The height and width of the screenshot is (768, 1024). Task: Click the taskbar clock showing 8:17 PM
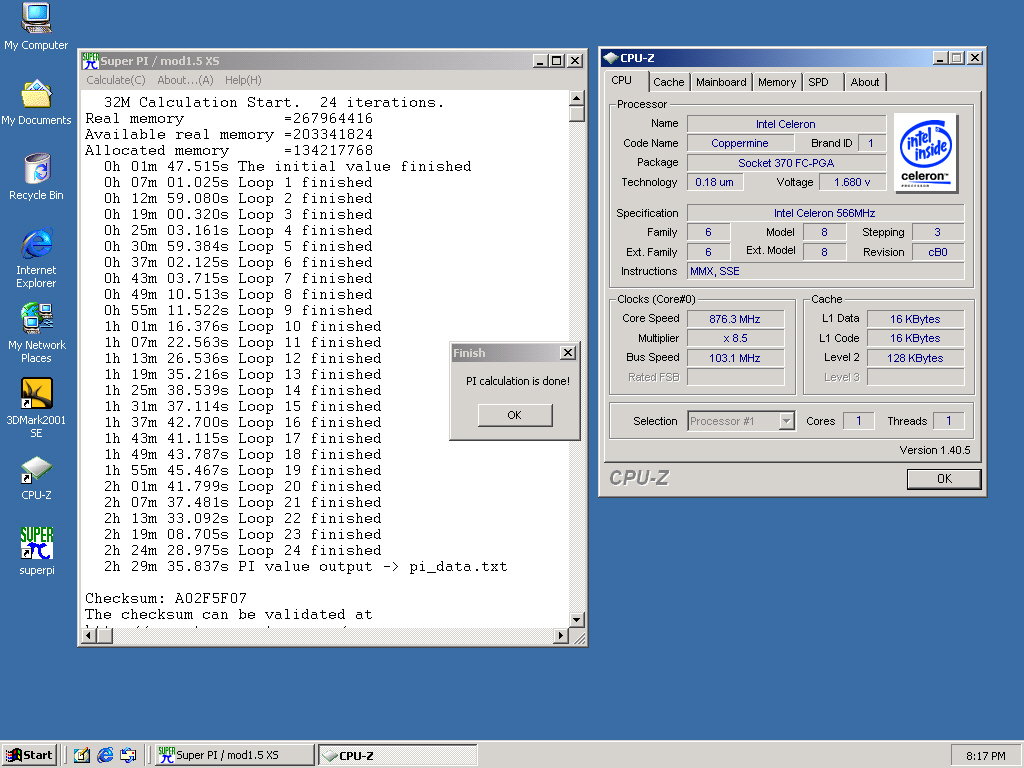tap(985, 756)
